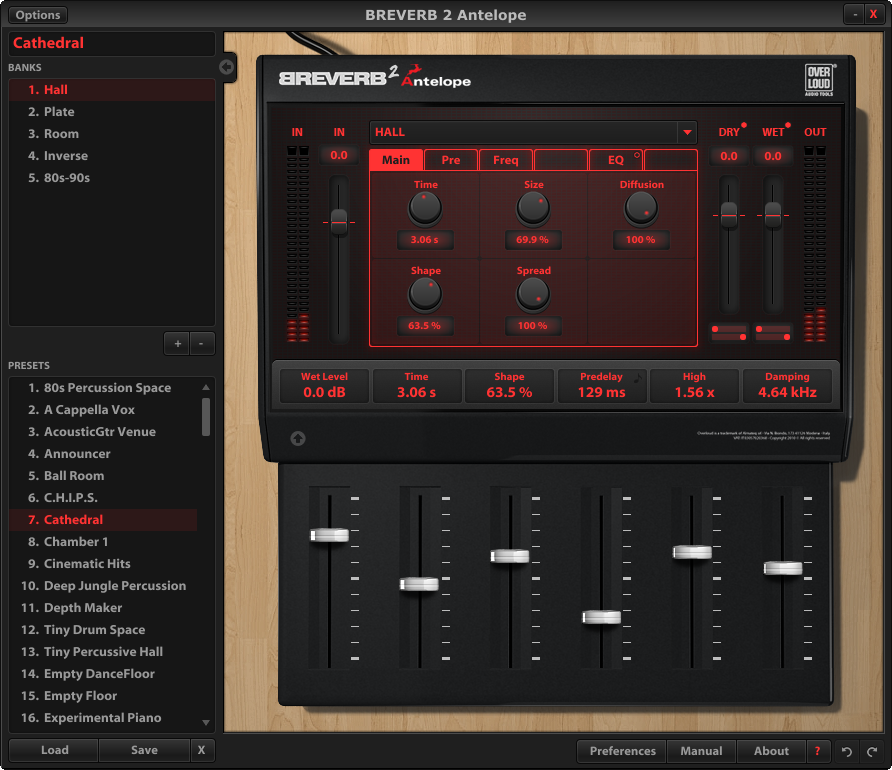The width and height of the screenshot is (892, 770).
Task: Add a bank with the plus button
Action: 177,343
